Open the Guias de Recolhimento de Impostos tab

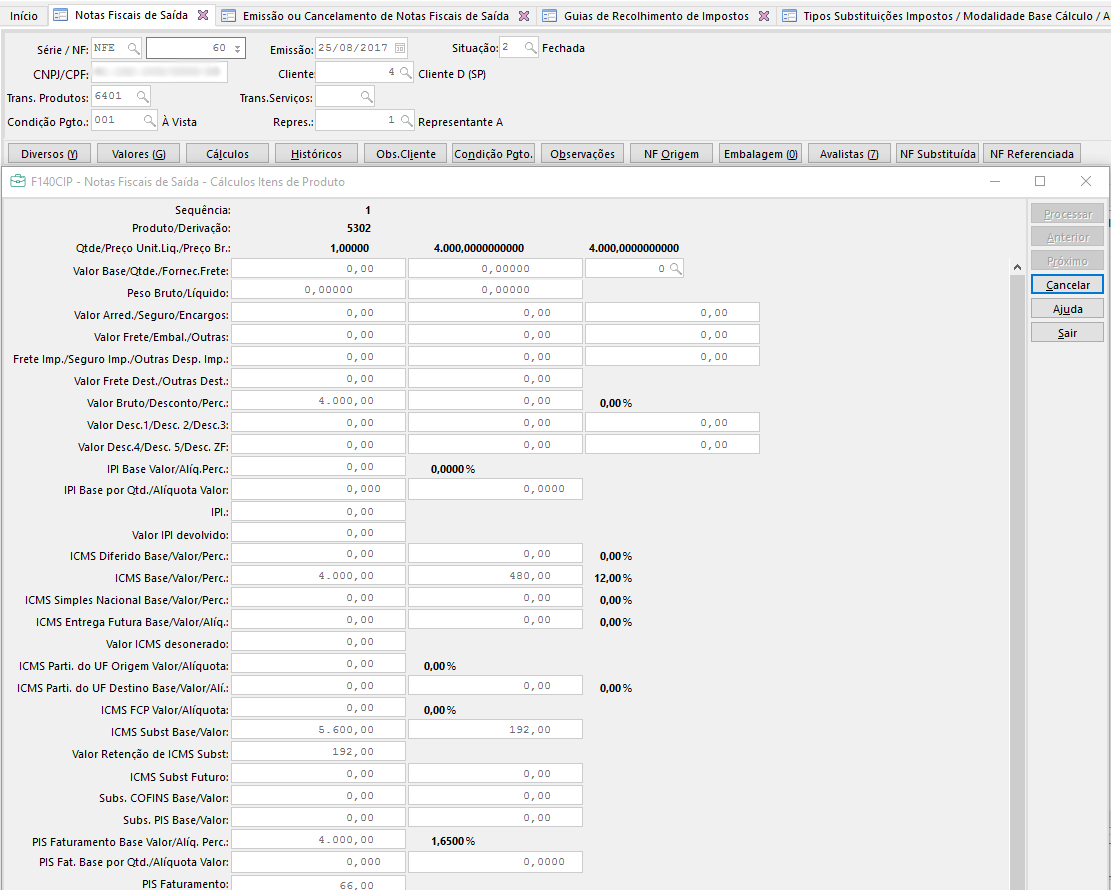click(x=656, y=16)
